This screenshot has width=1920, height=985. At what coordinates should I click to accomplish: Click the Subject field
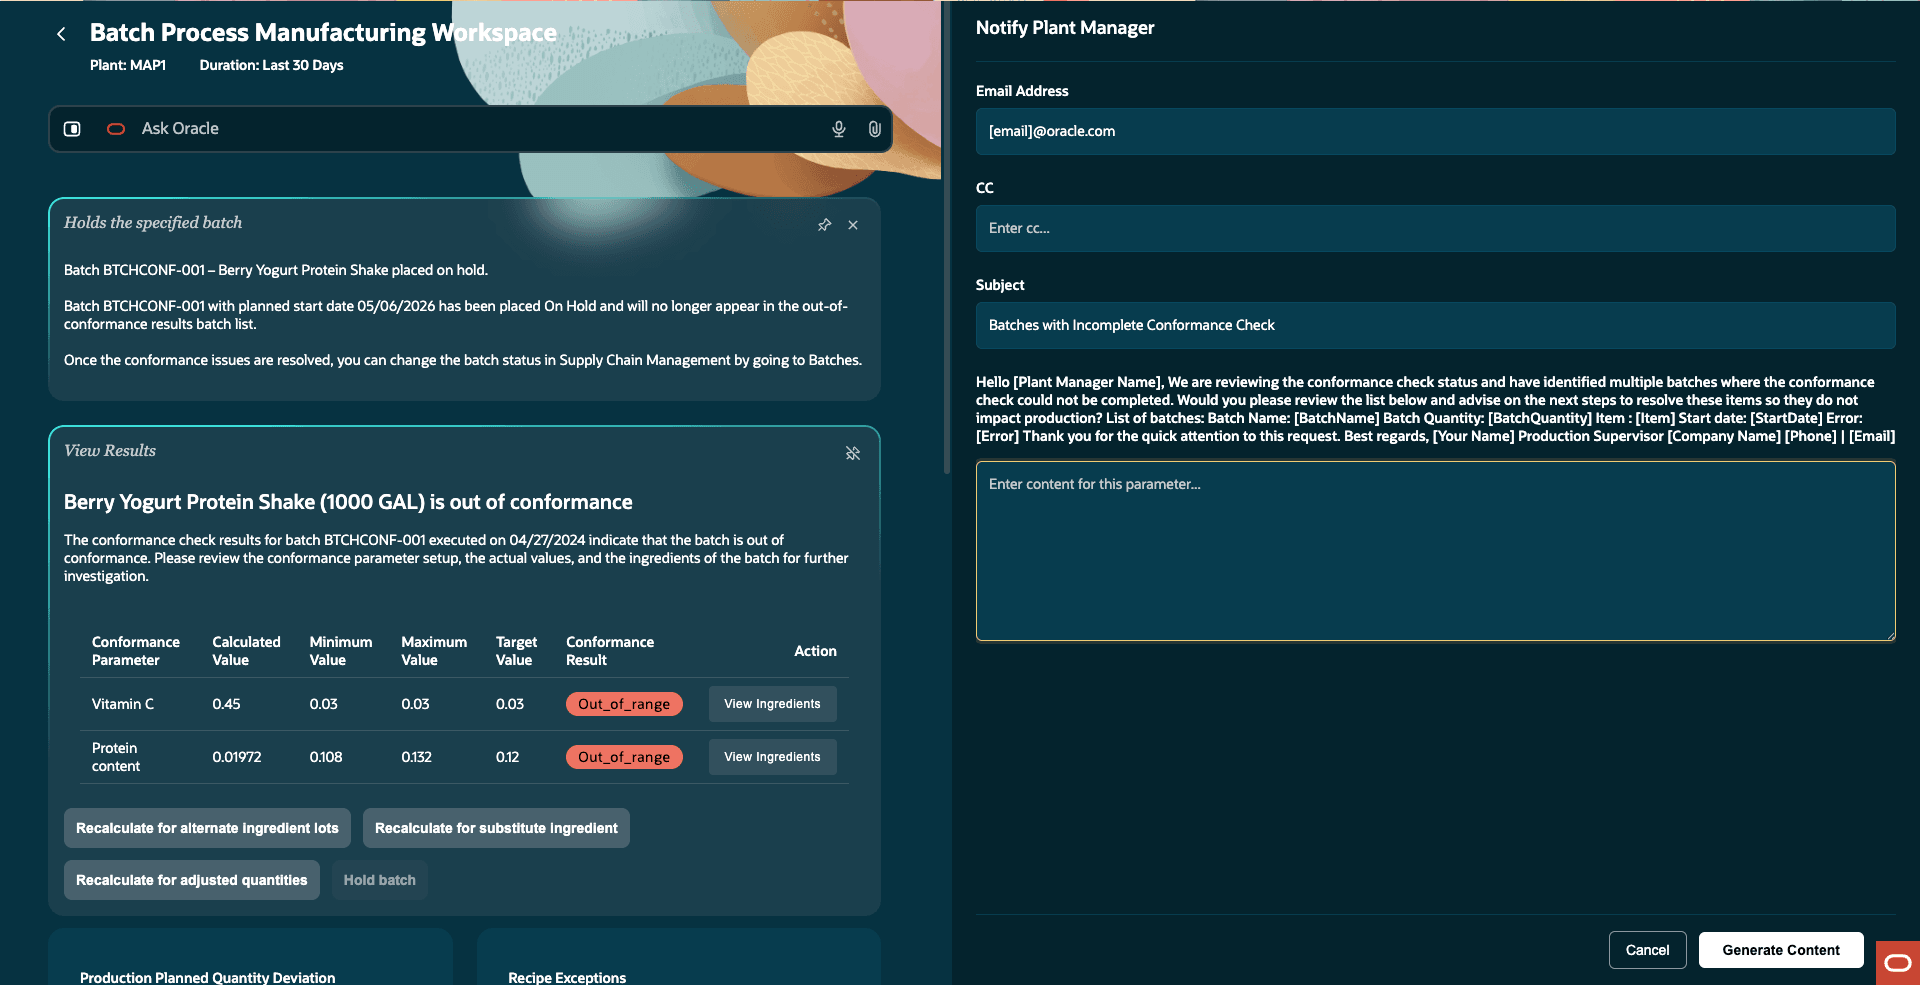[x=1435, y=325]
